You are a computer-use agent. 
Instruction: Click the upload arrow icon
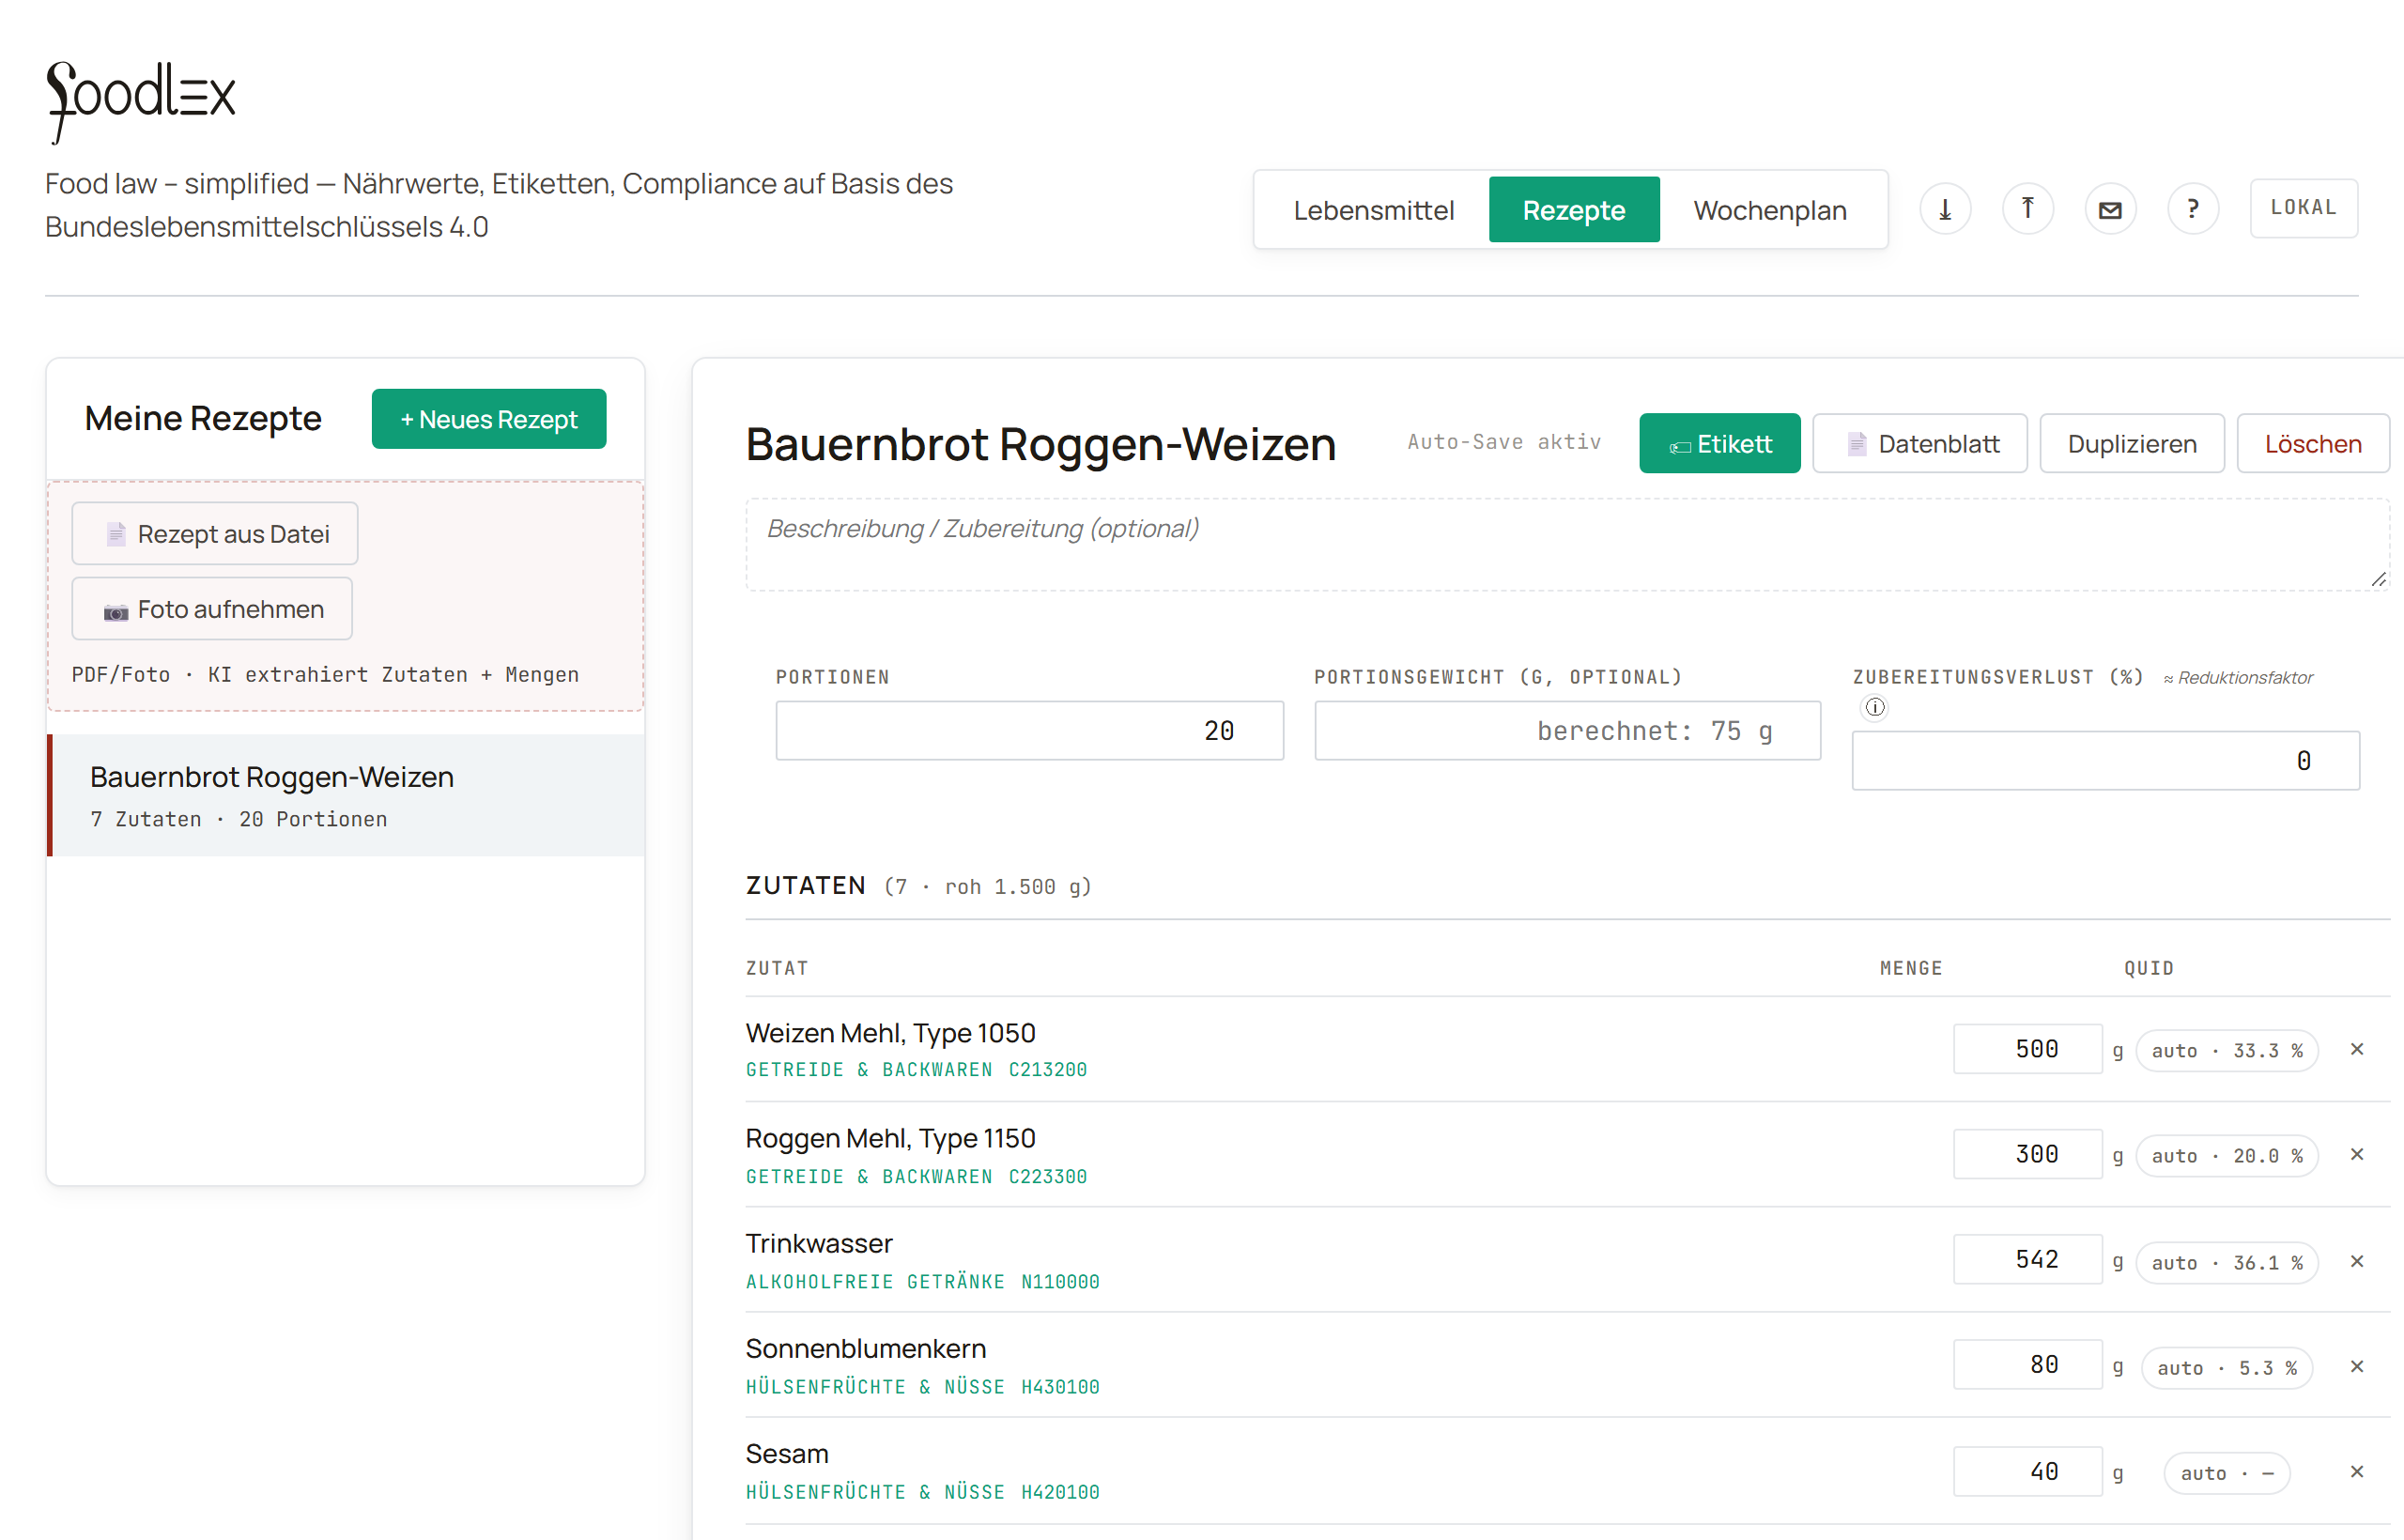(2028, 209)
